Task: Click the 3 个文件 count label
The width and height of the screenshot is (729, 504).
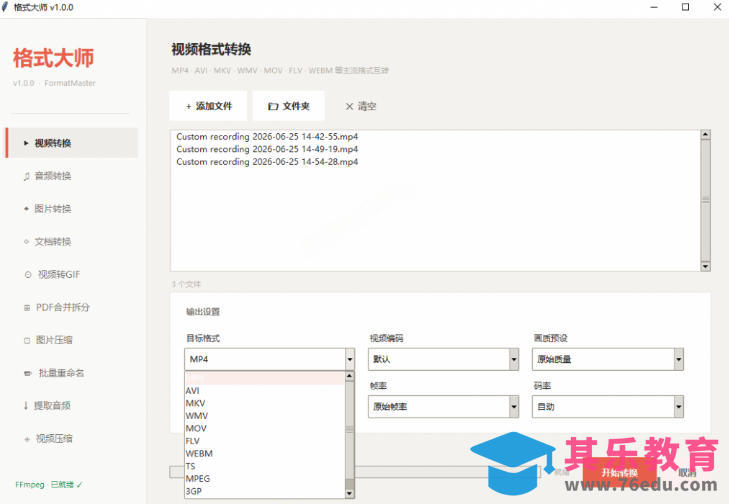Action: tap(186, 284)
